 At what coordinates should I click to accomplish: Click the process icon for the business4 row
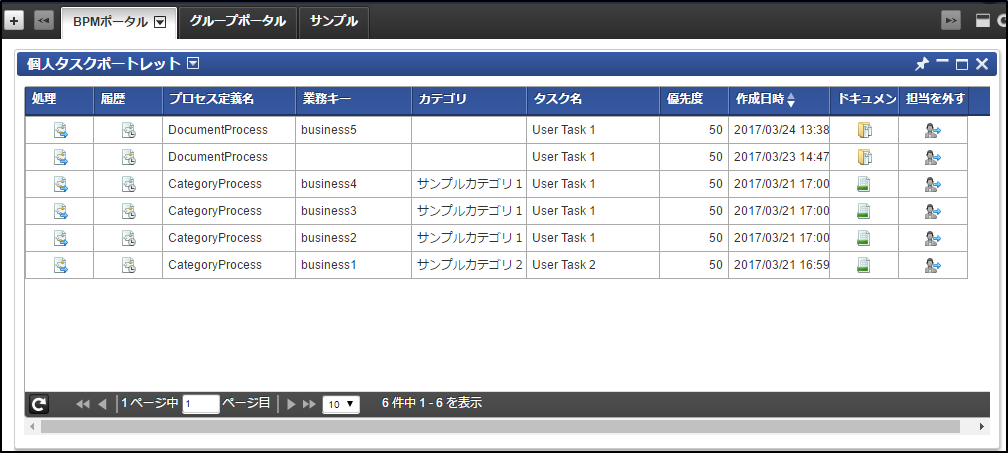[x=61, y=184]
